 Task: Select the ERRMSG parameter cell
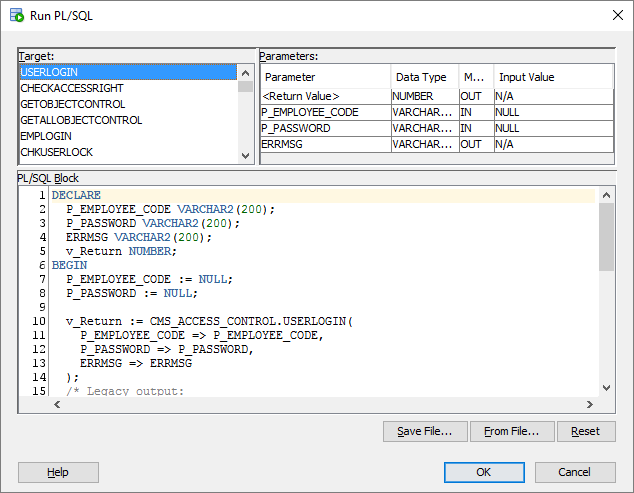(326, 144)
